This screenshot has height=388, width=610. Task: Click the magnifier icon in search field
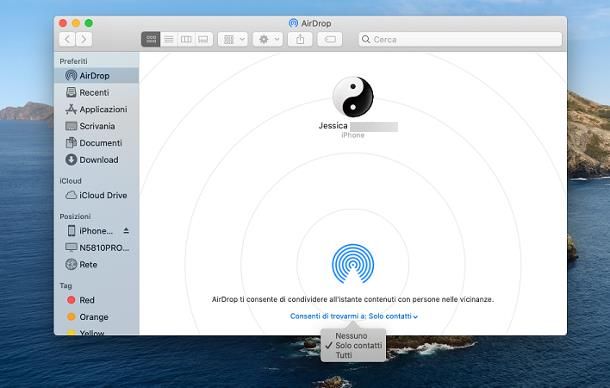point(366,39)
